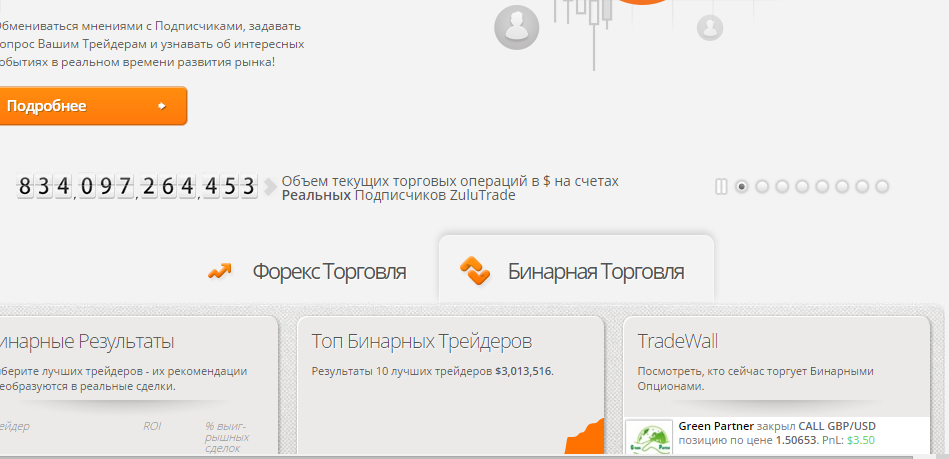This screenshot has height=459, width=949.
Task: Open the TradeWall heading
Action: pyautogui.click(x=678, y=342)
